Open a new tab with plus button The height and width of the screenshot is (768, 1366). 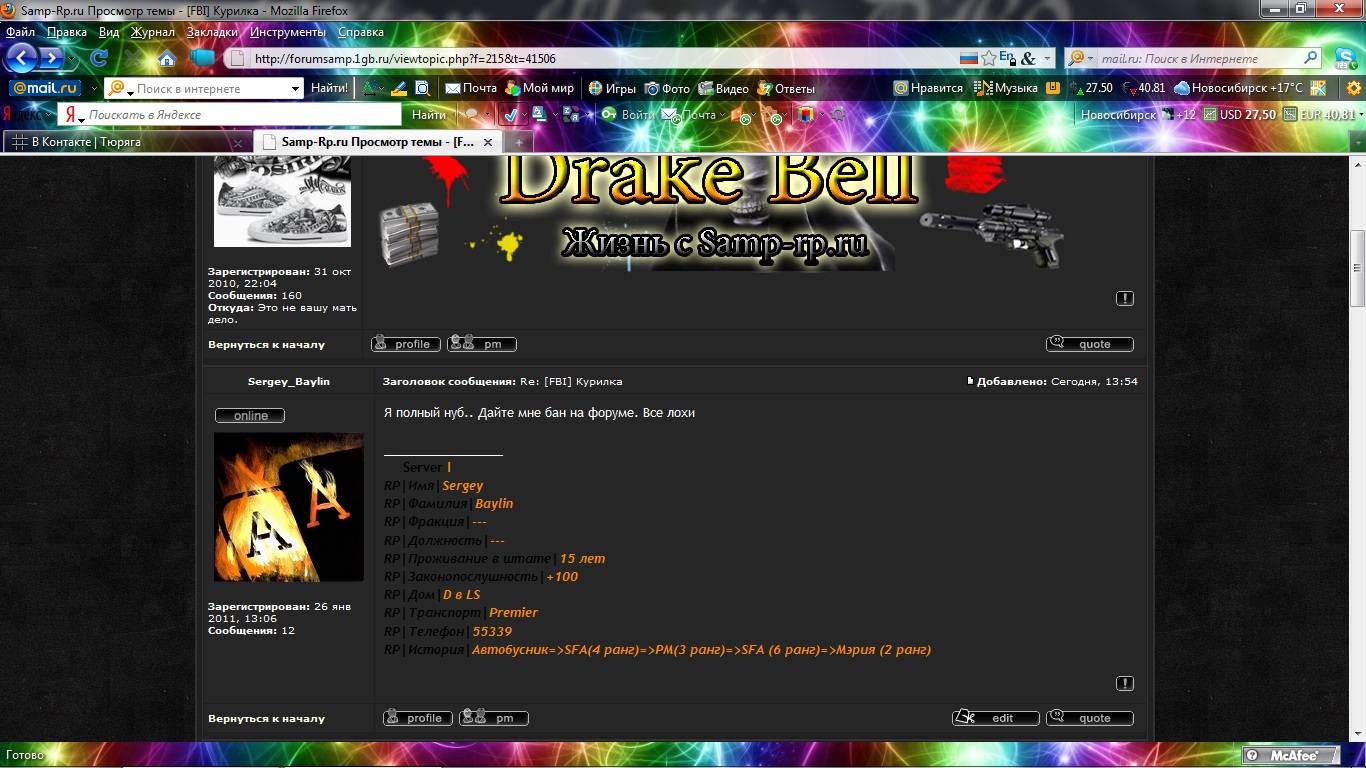[520, 143]
